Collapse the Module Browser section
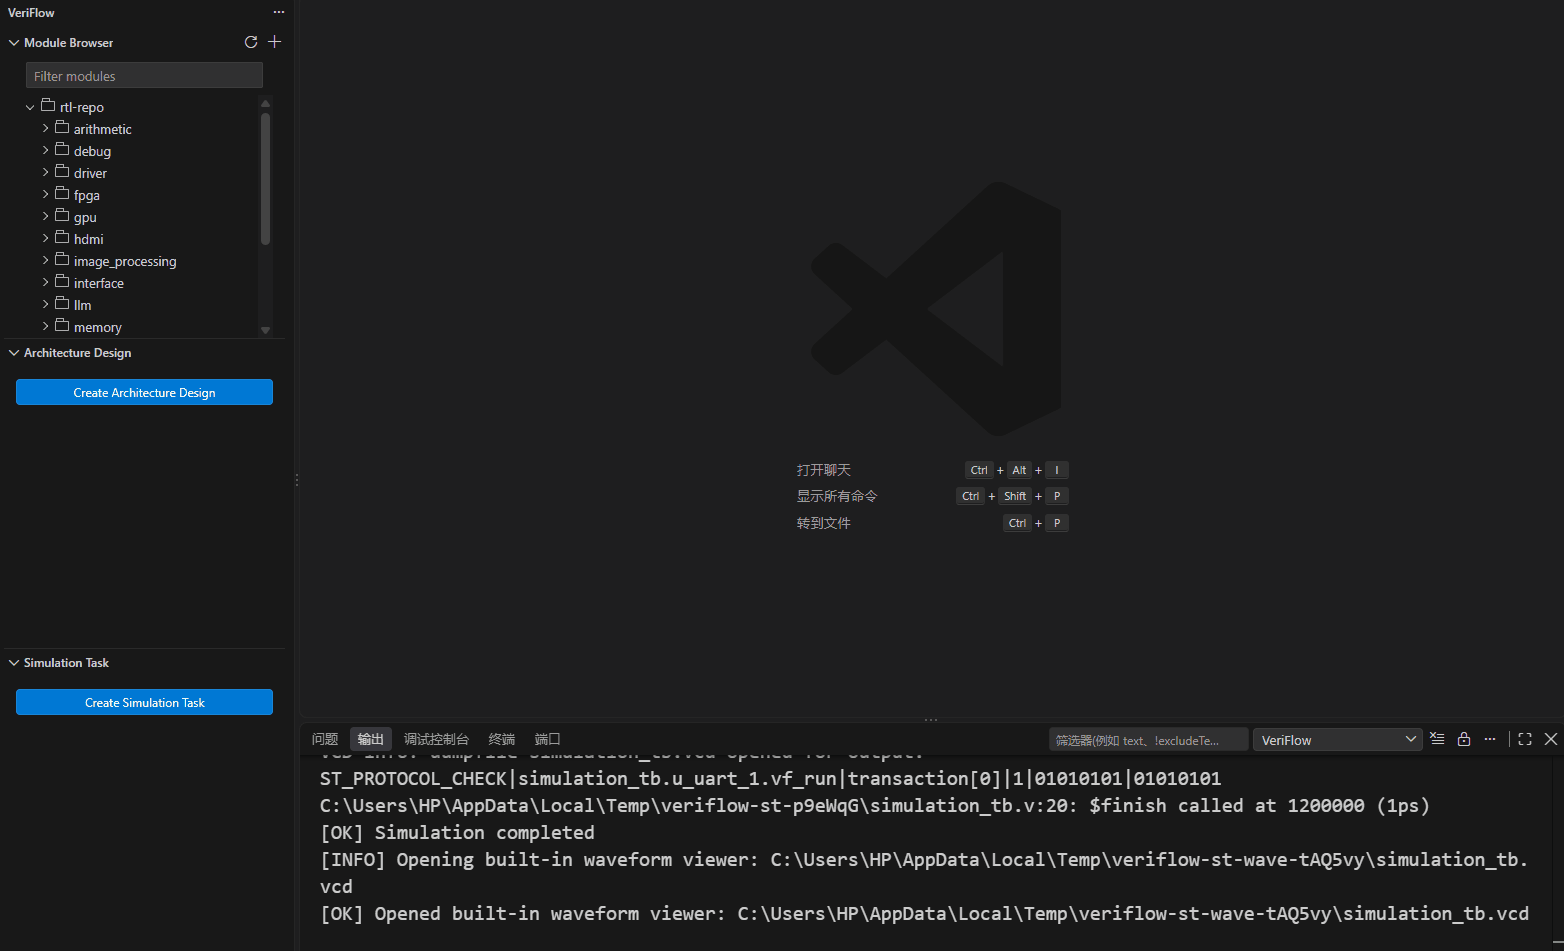 [x=14, y=43]
